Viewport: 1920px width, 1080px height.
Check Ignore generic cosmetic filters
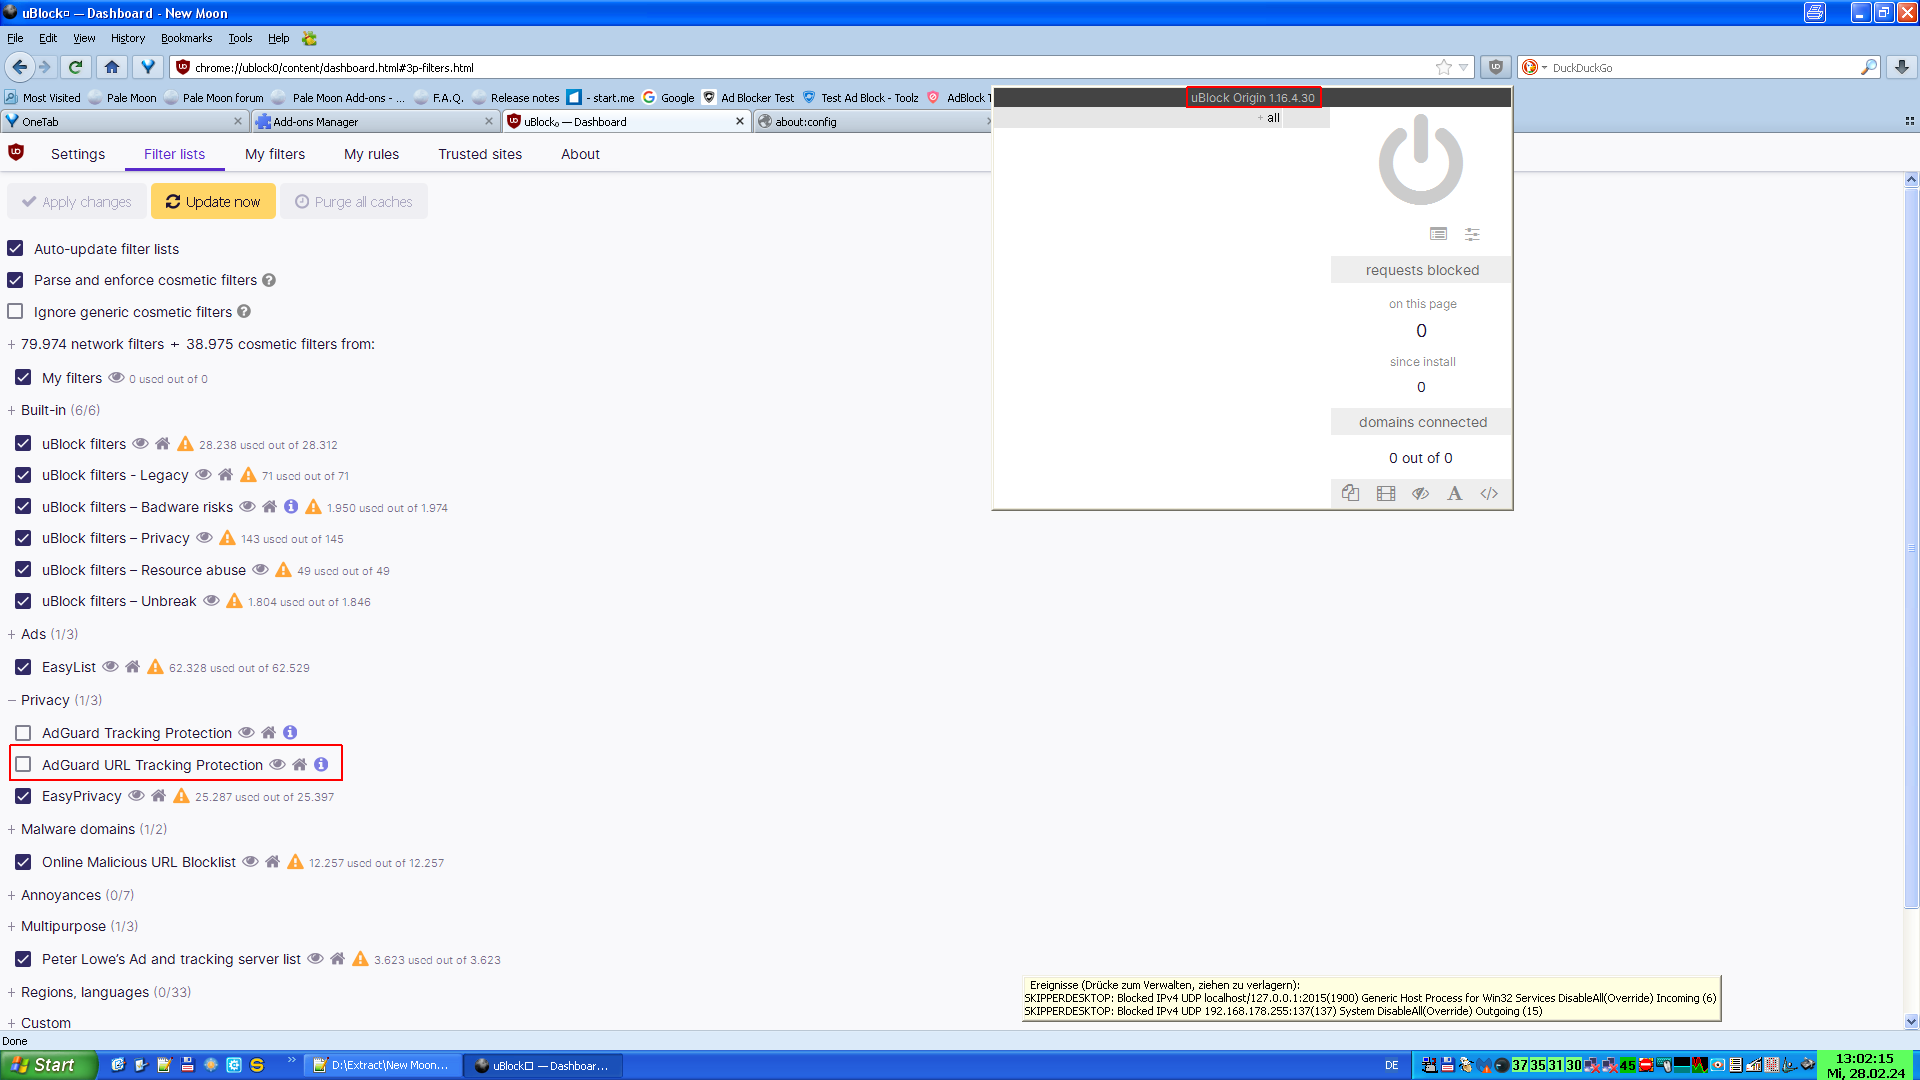point(15,311)
